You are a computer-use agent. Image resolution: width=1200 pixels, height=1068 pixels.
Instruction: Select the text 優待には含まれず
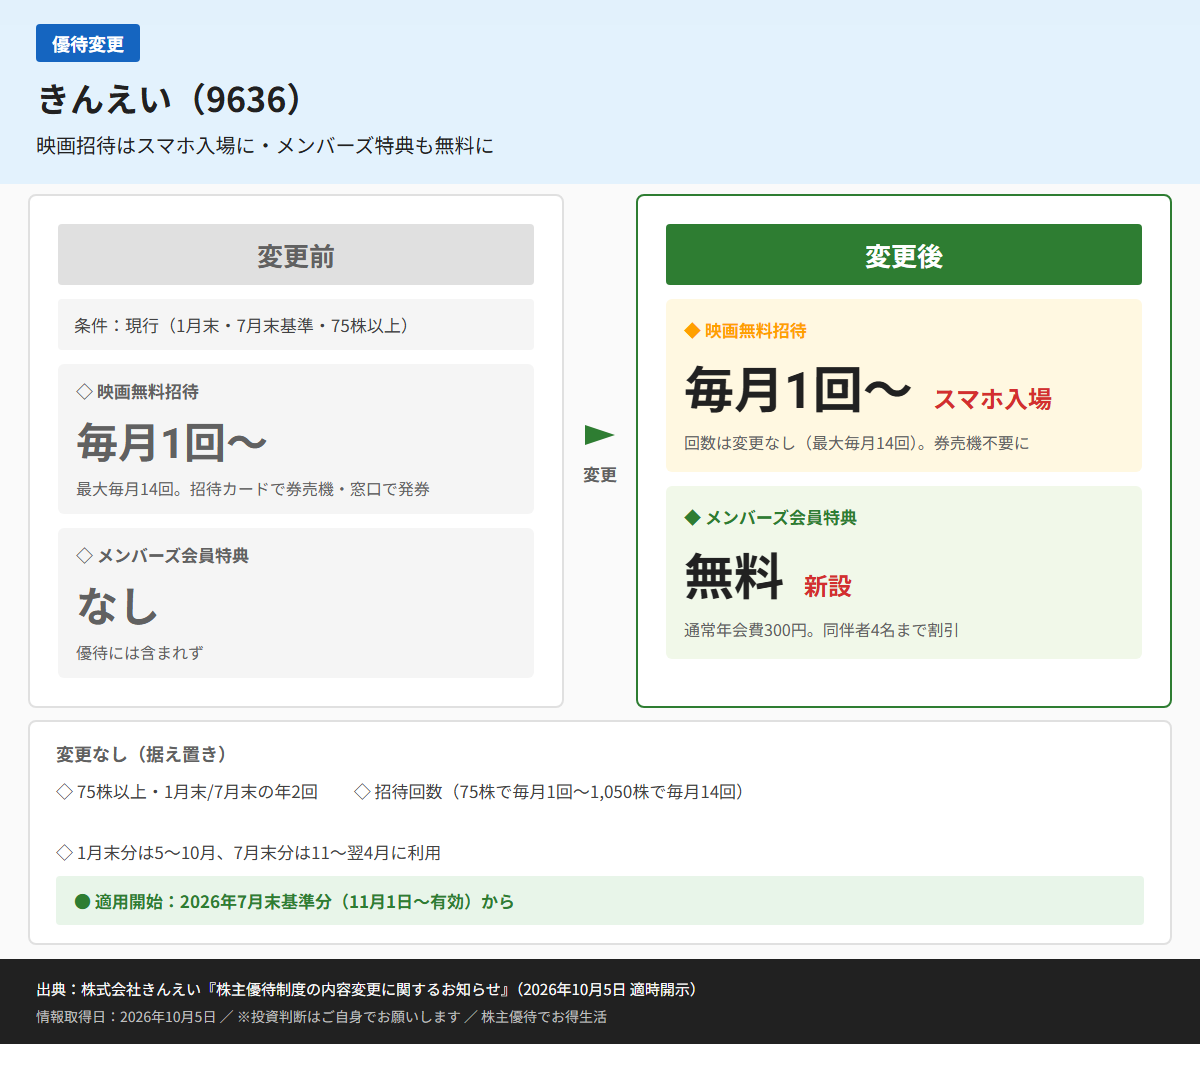(140, 653)
